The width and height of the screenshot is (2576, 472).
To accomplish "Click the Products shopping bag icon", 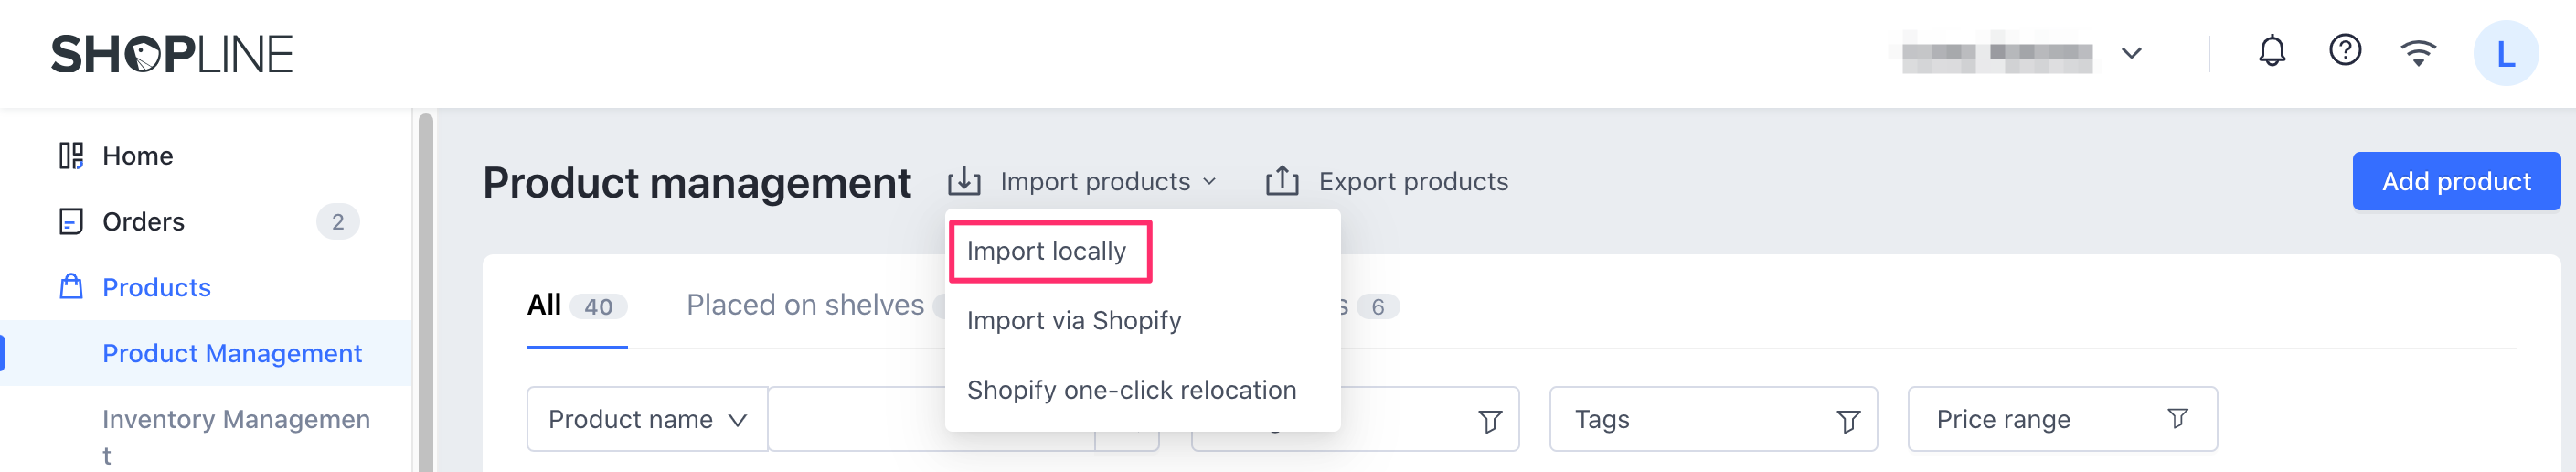I will pyautogui.click(x=71, y=288).
